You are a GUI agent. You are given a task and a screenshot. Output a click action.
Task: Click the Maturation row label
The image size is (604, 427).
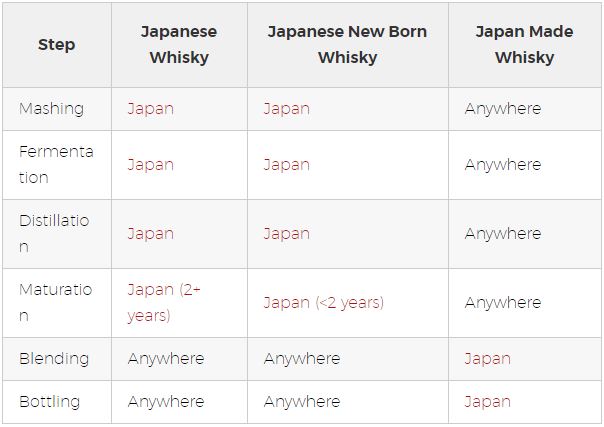coord(55,303)
